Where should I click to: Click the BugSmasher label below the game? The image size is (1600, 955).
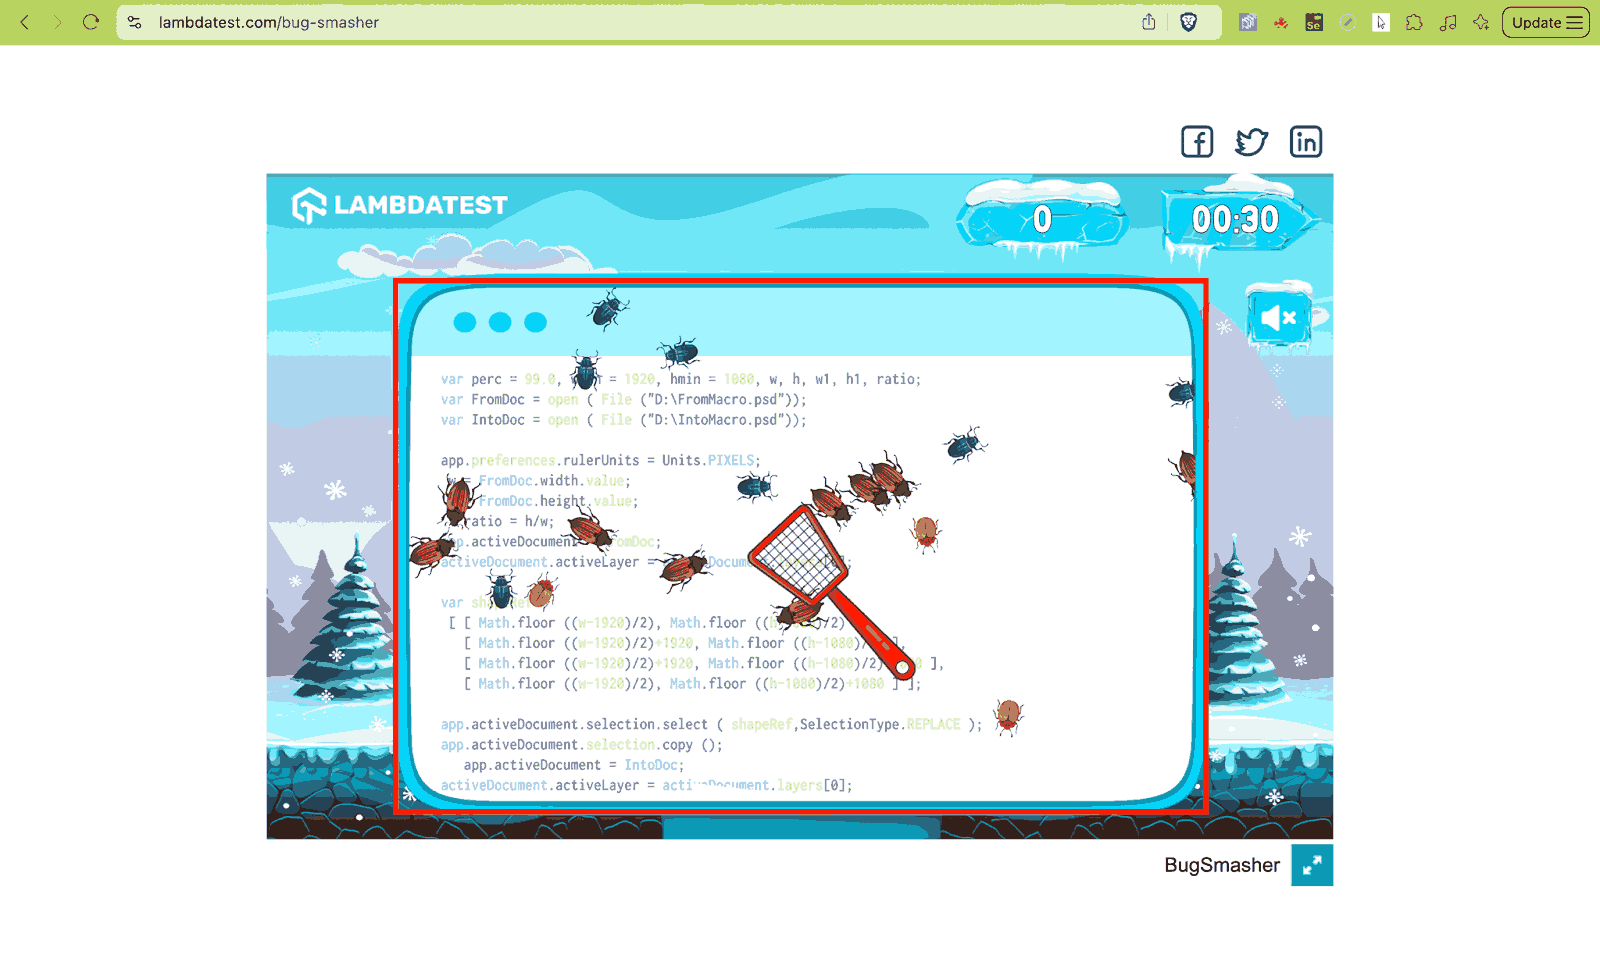[1222, 865]
